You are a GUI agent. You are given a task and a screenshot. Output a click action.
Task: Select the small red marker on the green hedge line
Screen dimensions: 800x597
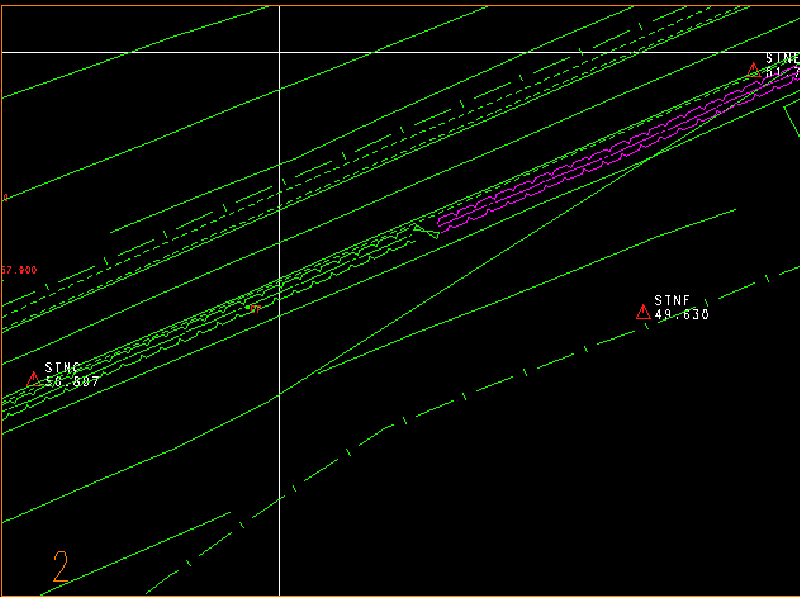(x=254, y=308)
